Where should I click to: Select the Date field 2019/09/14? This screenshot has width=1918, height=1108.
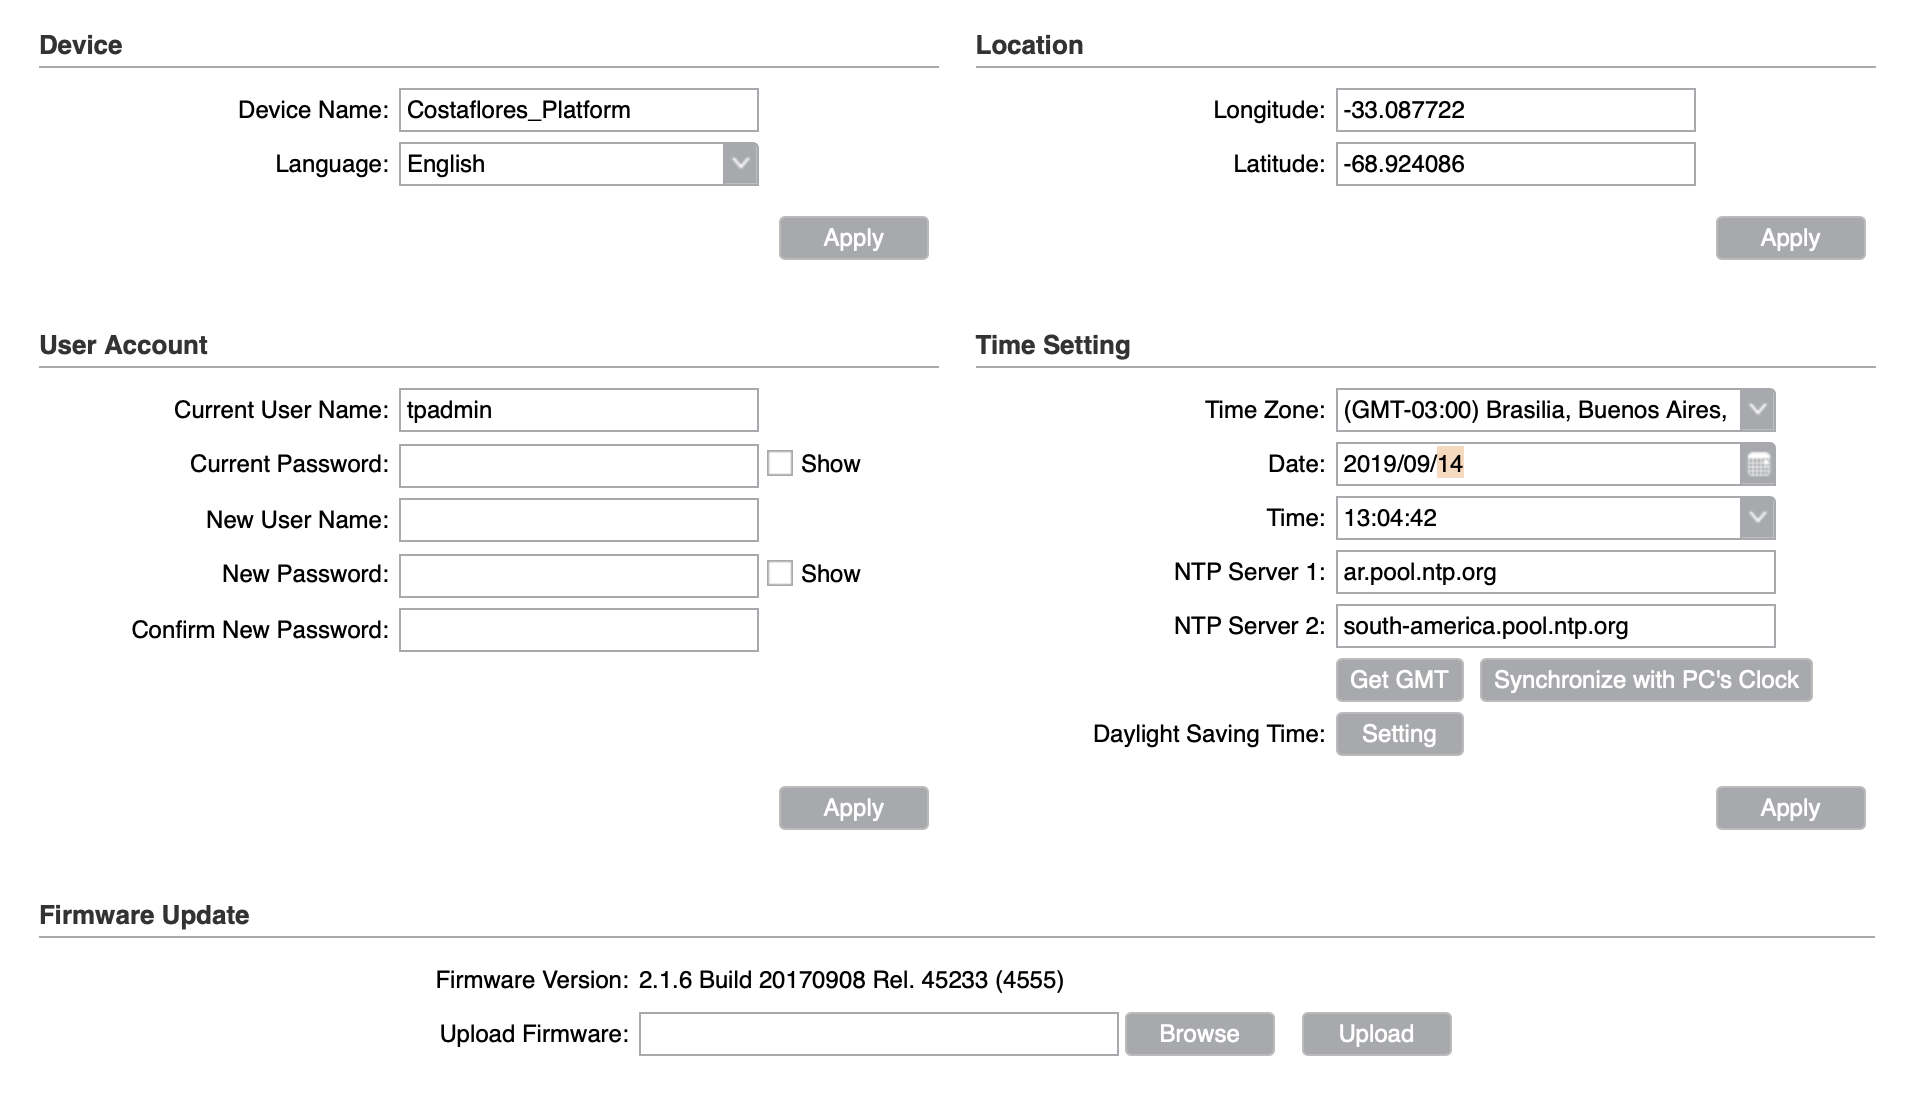pos(1538,464)
